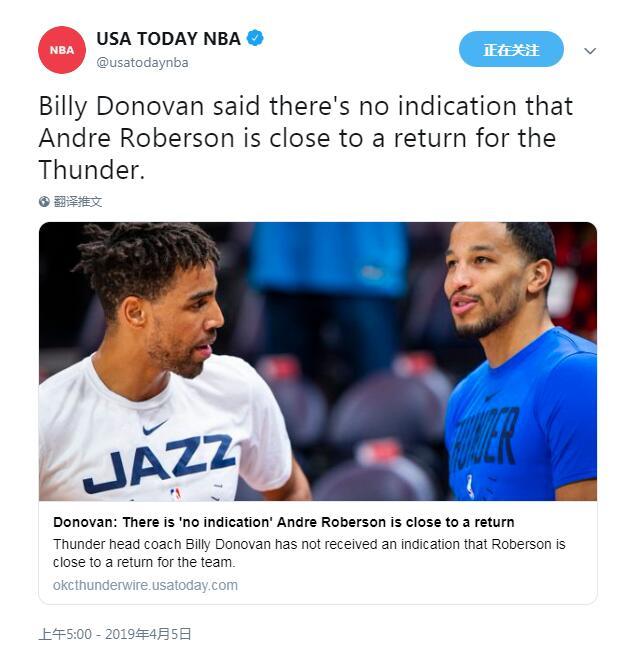
Task: Click the NBA logo on blue Thunder shirt
Action: tap(470, 486)
